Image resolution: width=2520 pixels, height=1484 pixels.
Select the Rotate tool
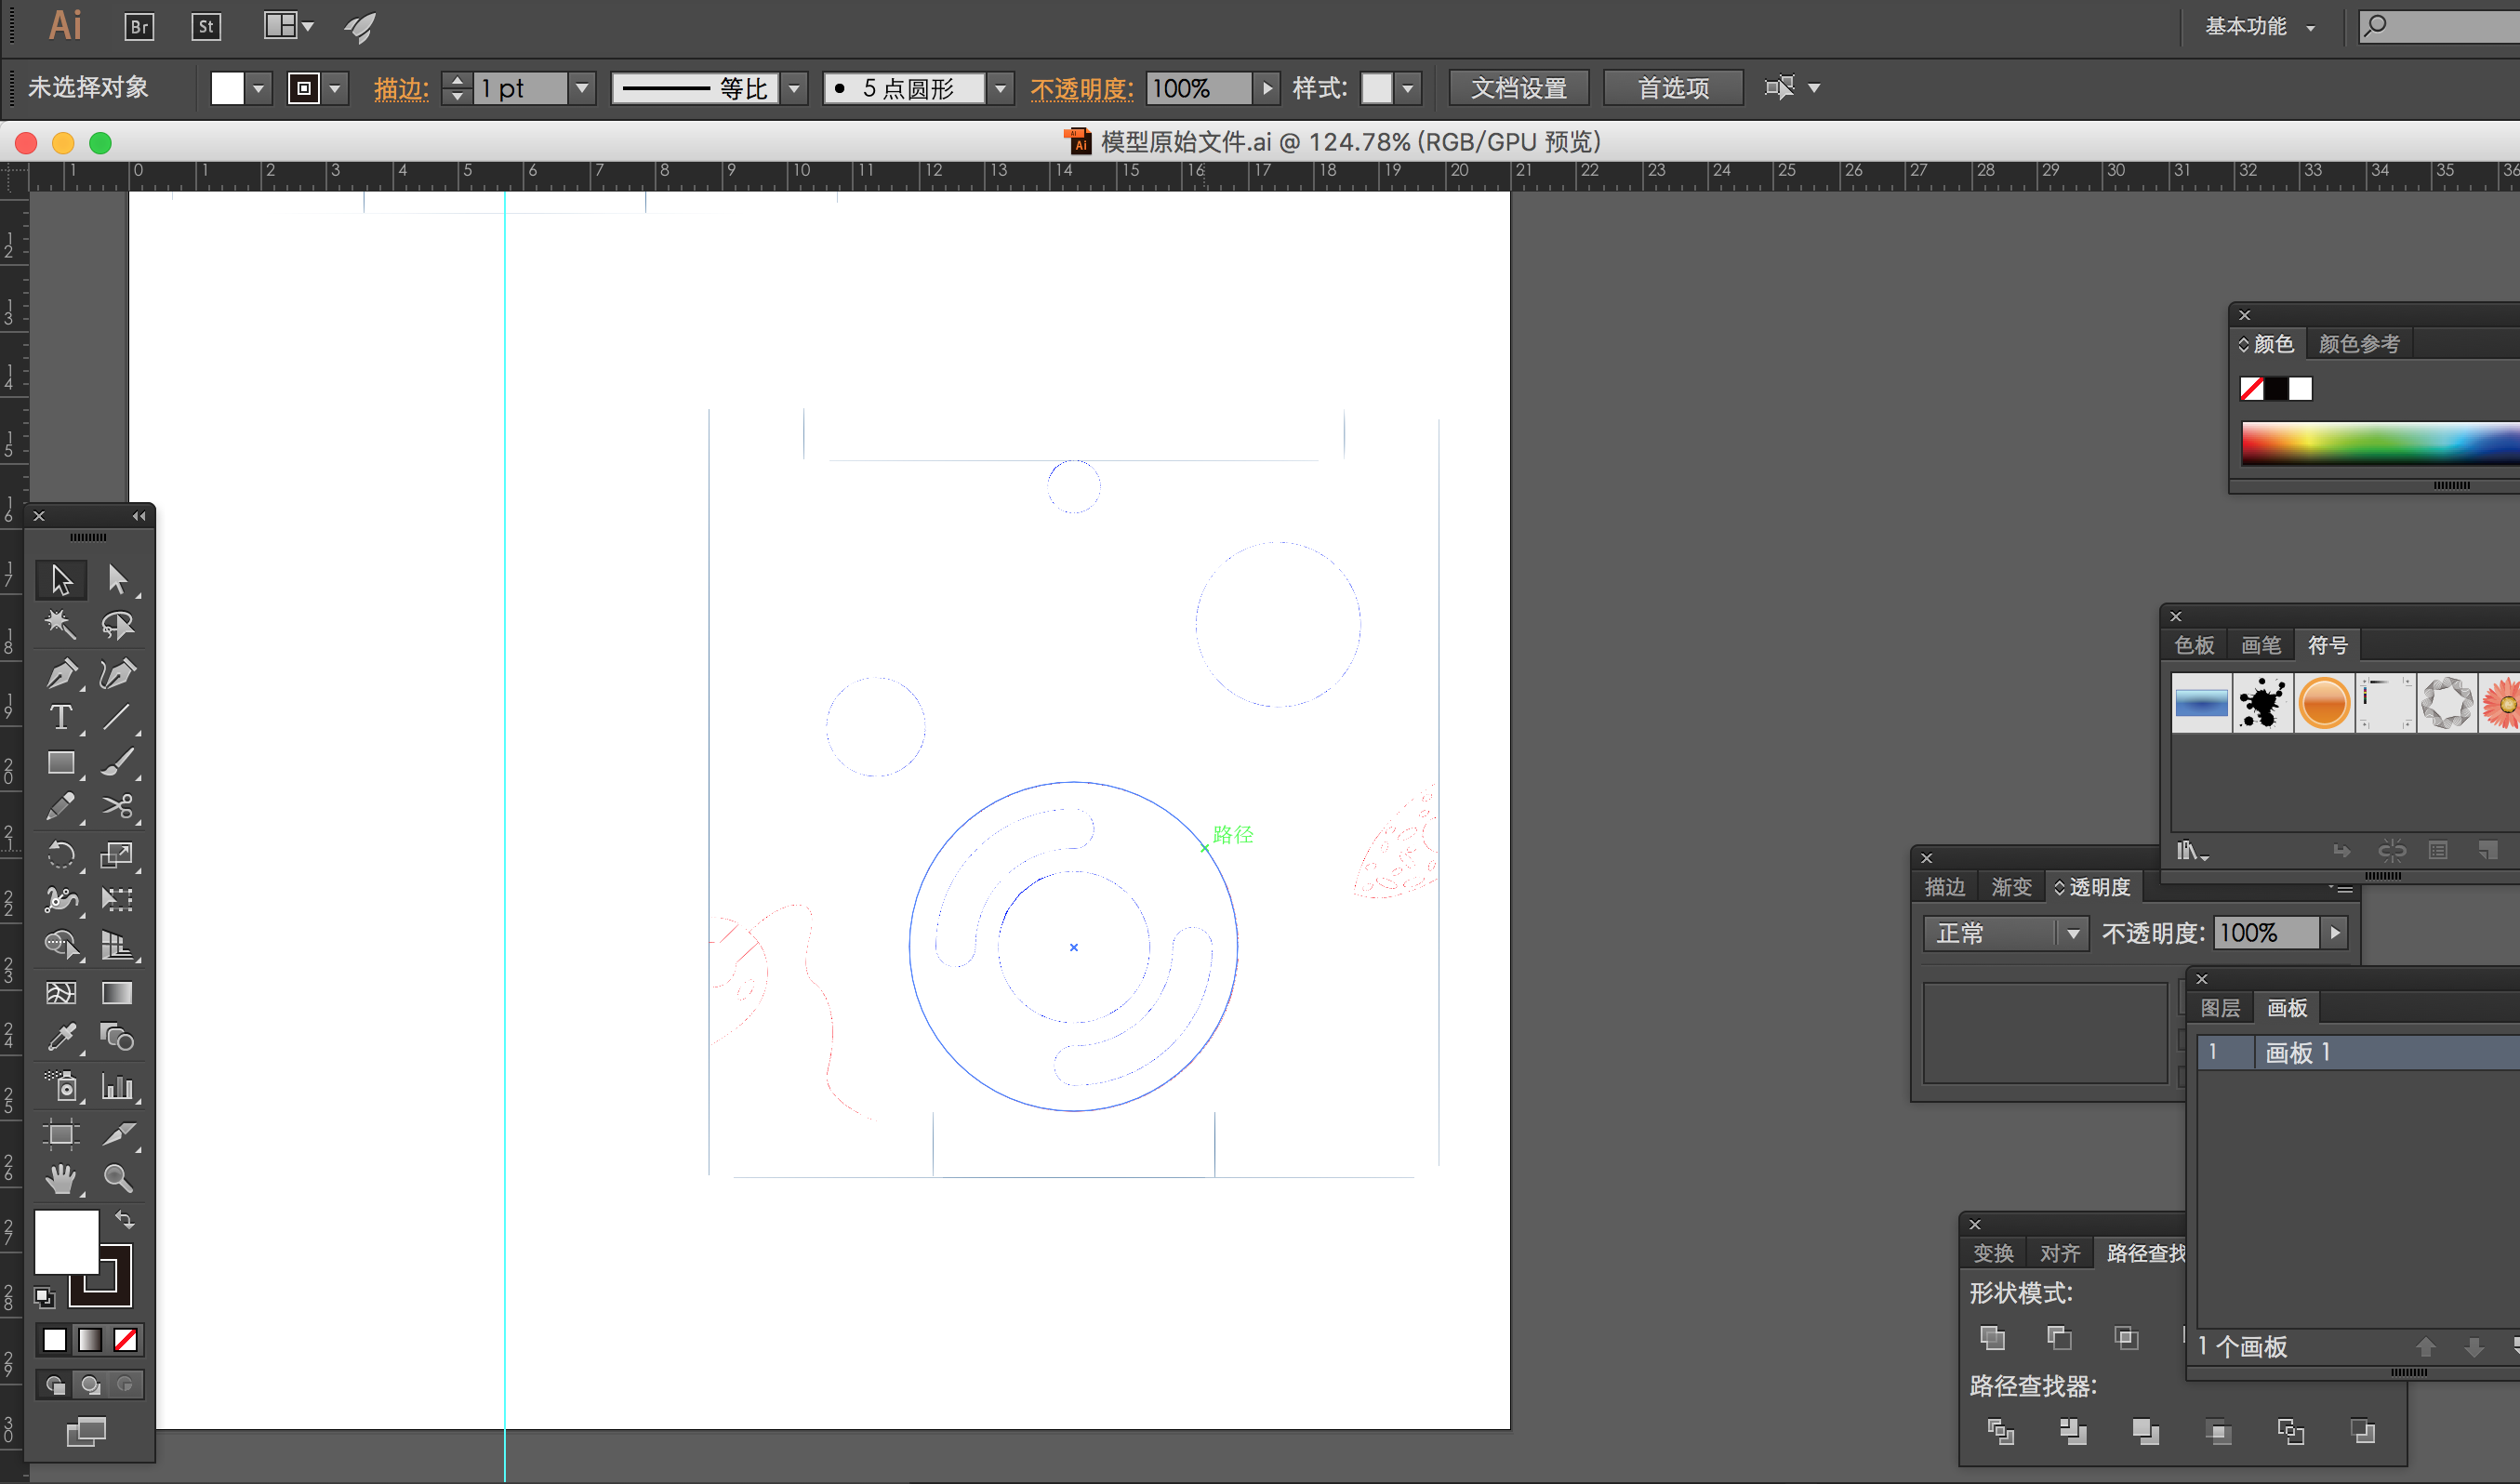click(x=61, y=855)
